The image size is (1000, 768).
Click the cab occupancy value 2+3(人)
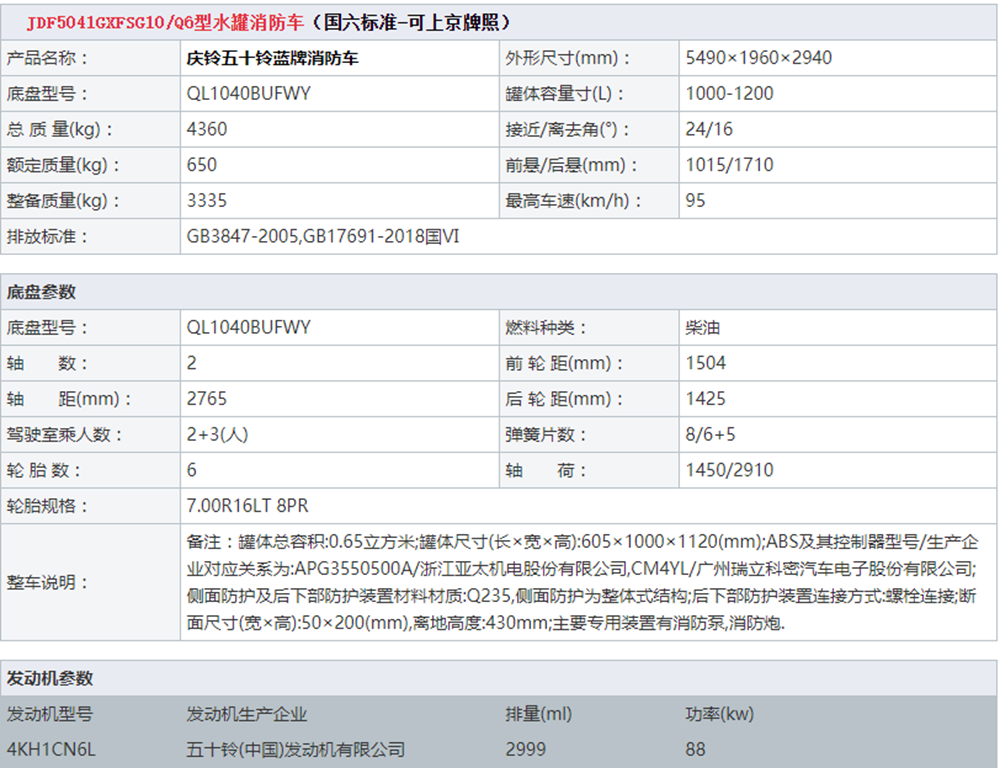[217, 435]
